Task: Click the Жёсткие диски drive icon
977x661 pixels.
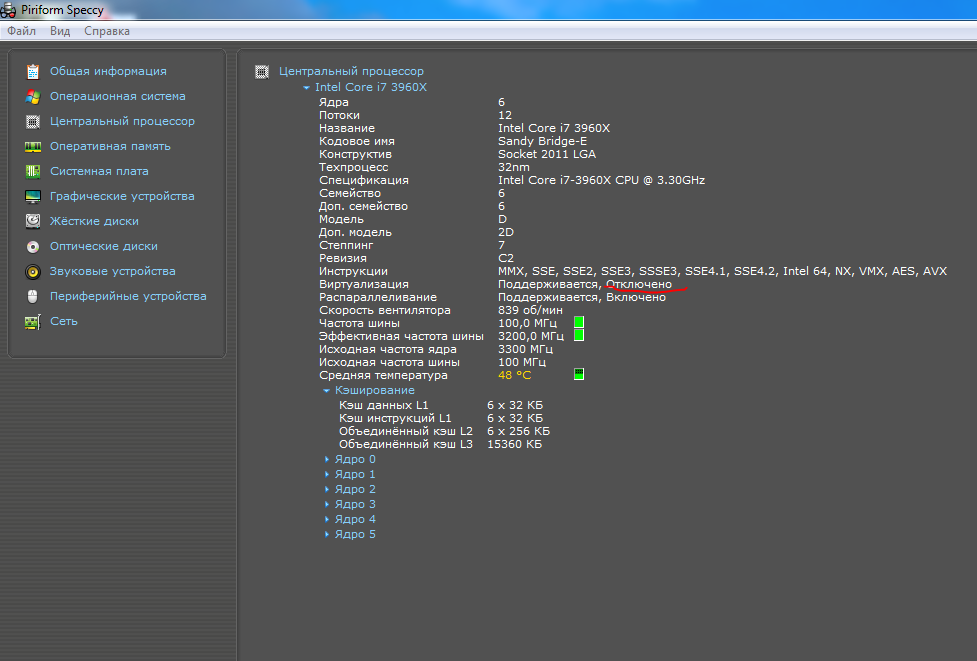Action: tap(33, 221)
